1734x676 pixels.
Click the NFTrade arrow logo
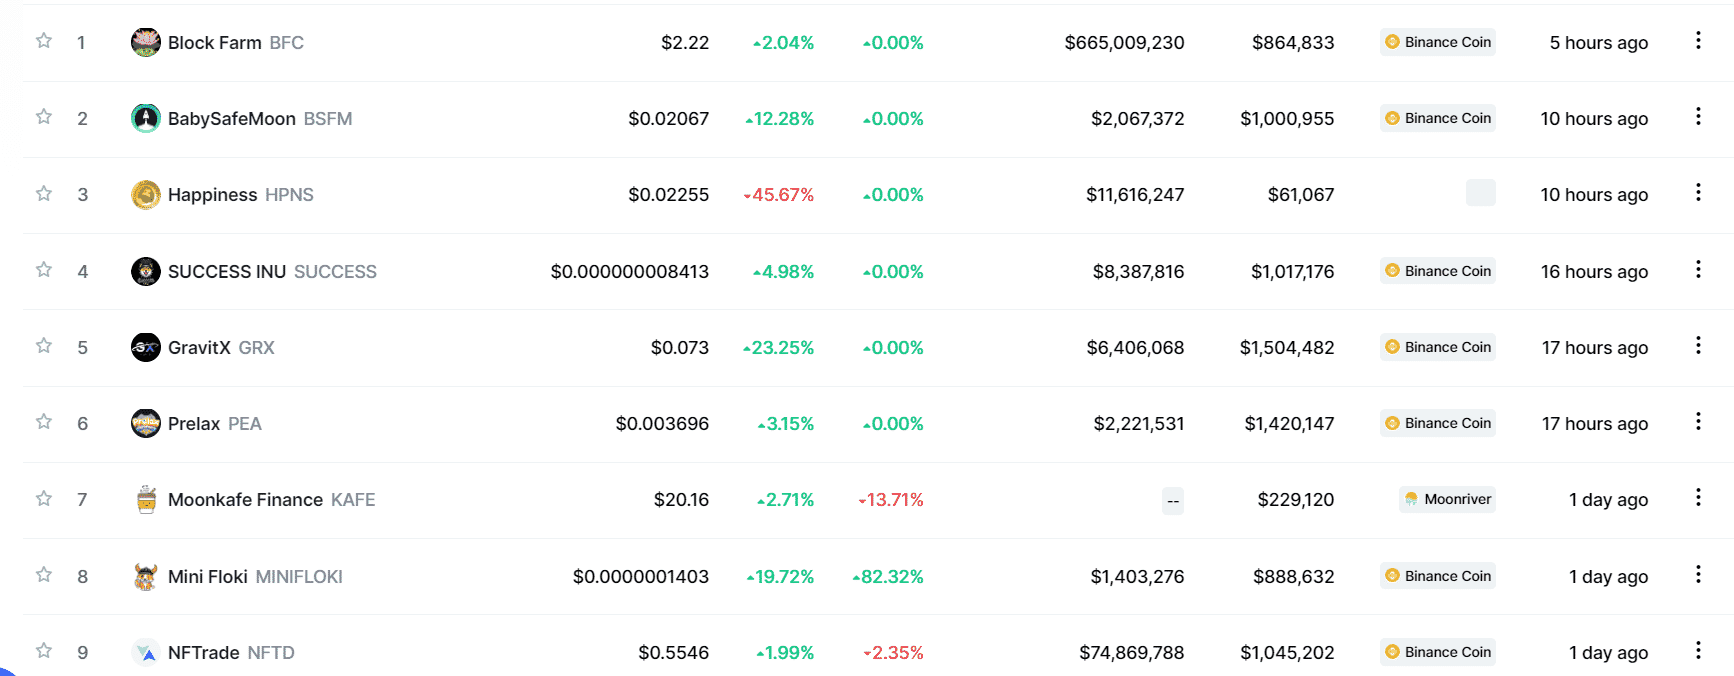[x=146, y=652]
